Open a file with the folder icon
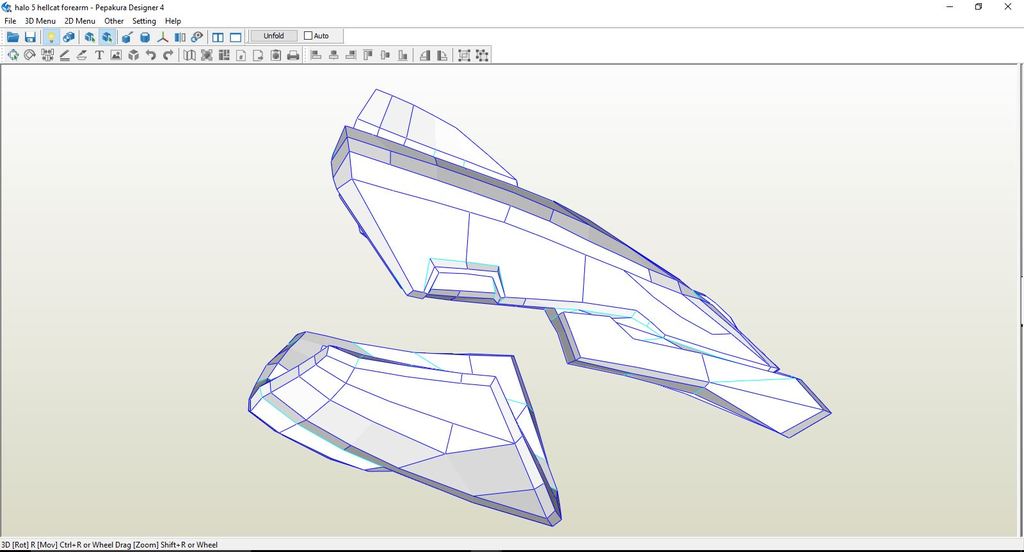 tap(12, 37)
